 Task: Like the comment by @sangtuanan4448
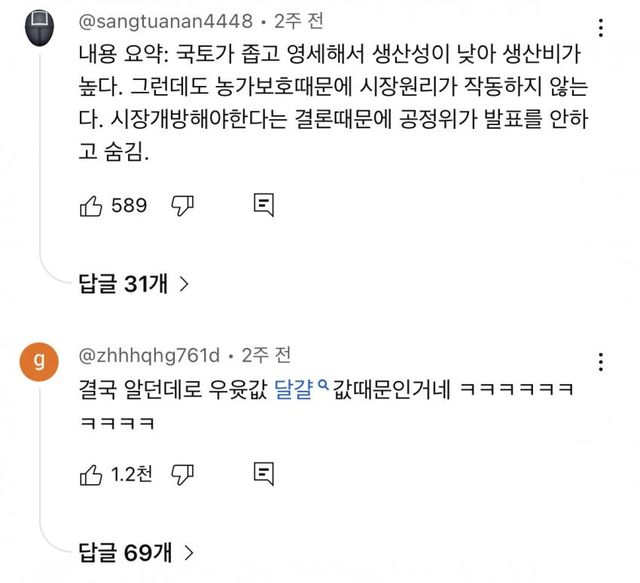click(90, 206)
